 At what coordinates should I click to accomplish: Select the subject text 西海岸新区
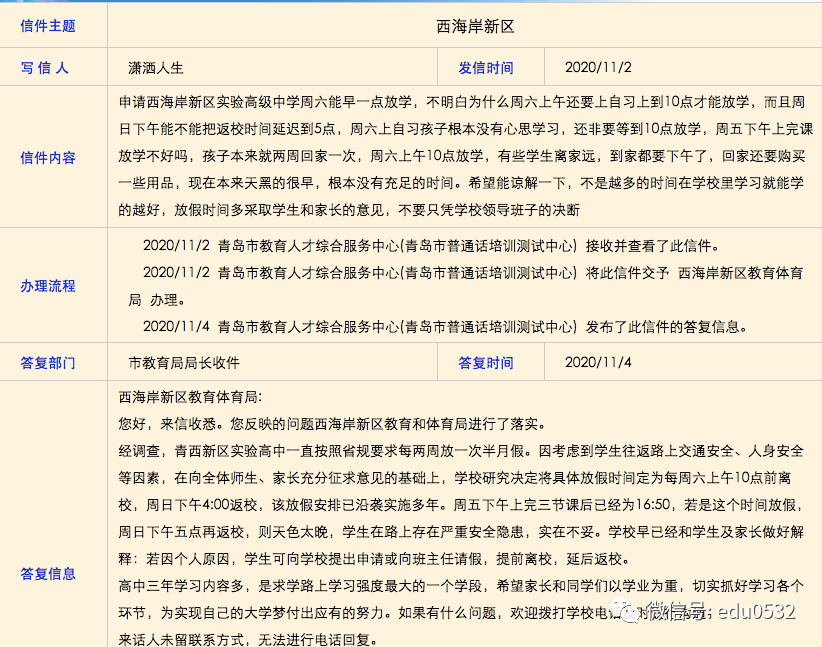pos(475,26)
